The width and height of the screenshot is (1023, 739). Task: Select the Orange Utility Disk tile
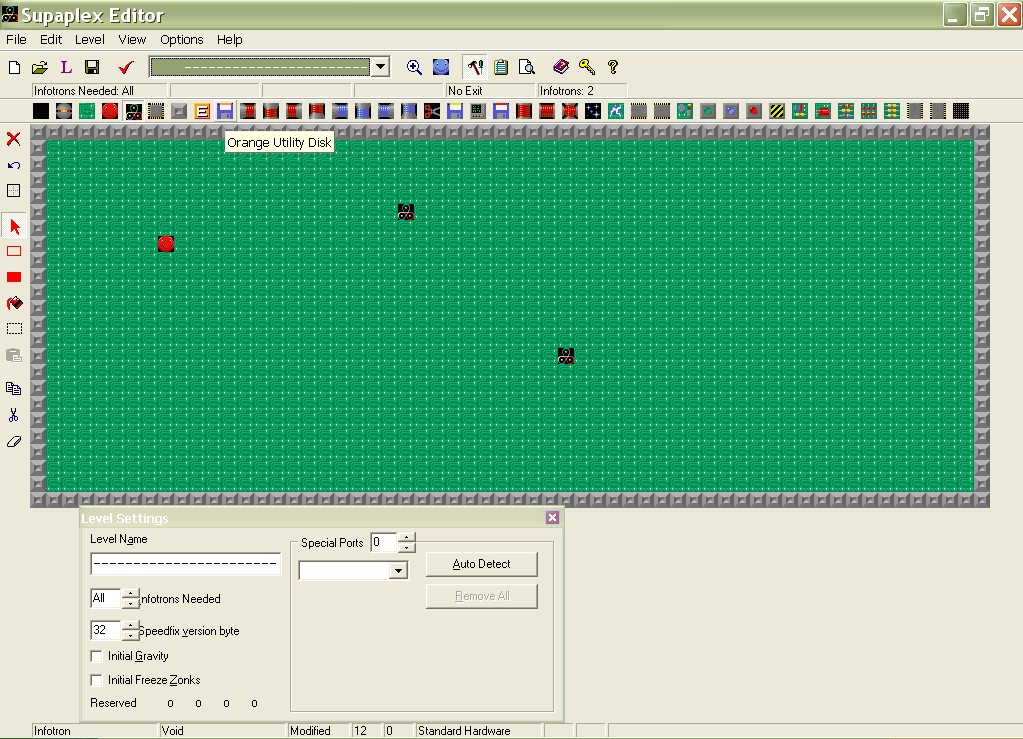point(225,111)
